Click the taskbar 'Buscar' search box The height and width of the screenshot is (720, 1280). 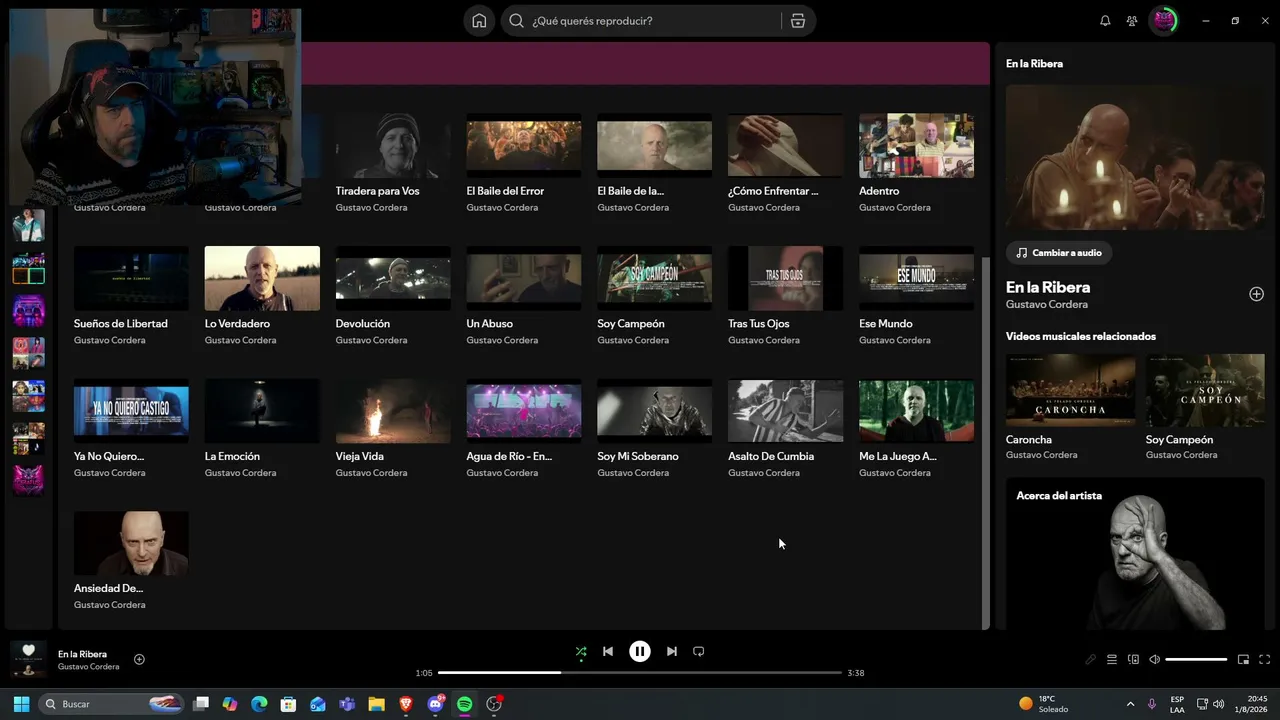[x=112, y=704]
